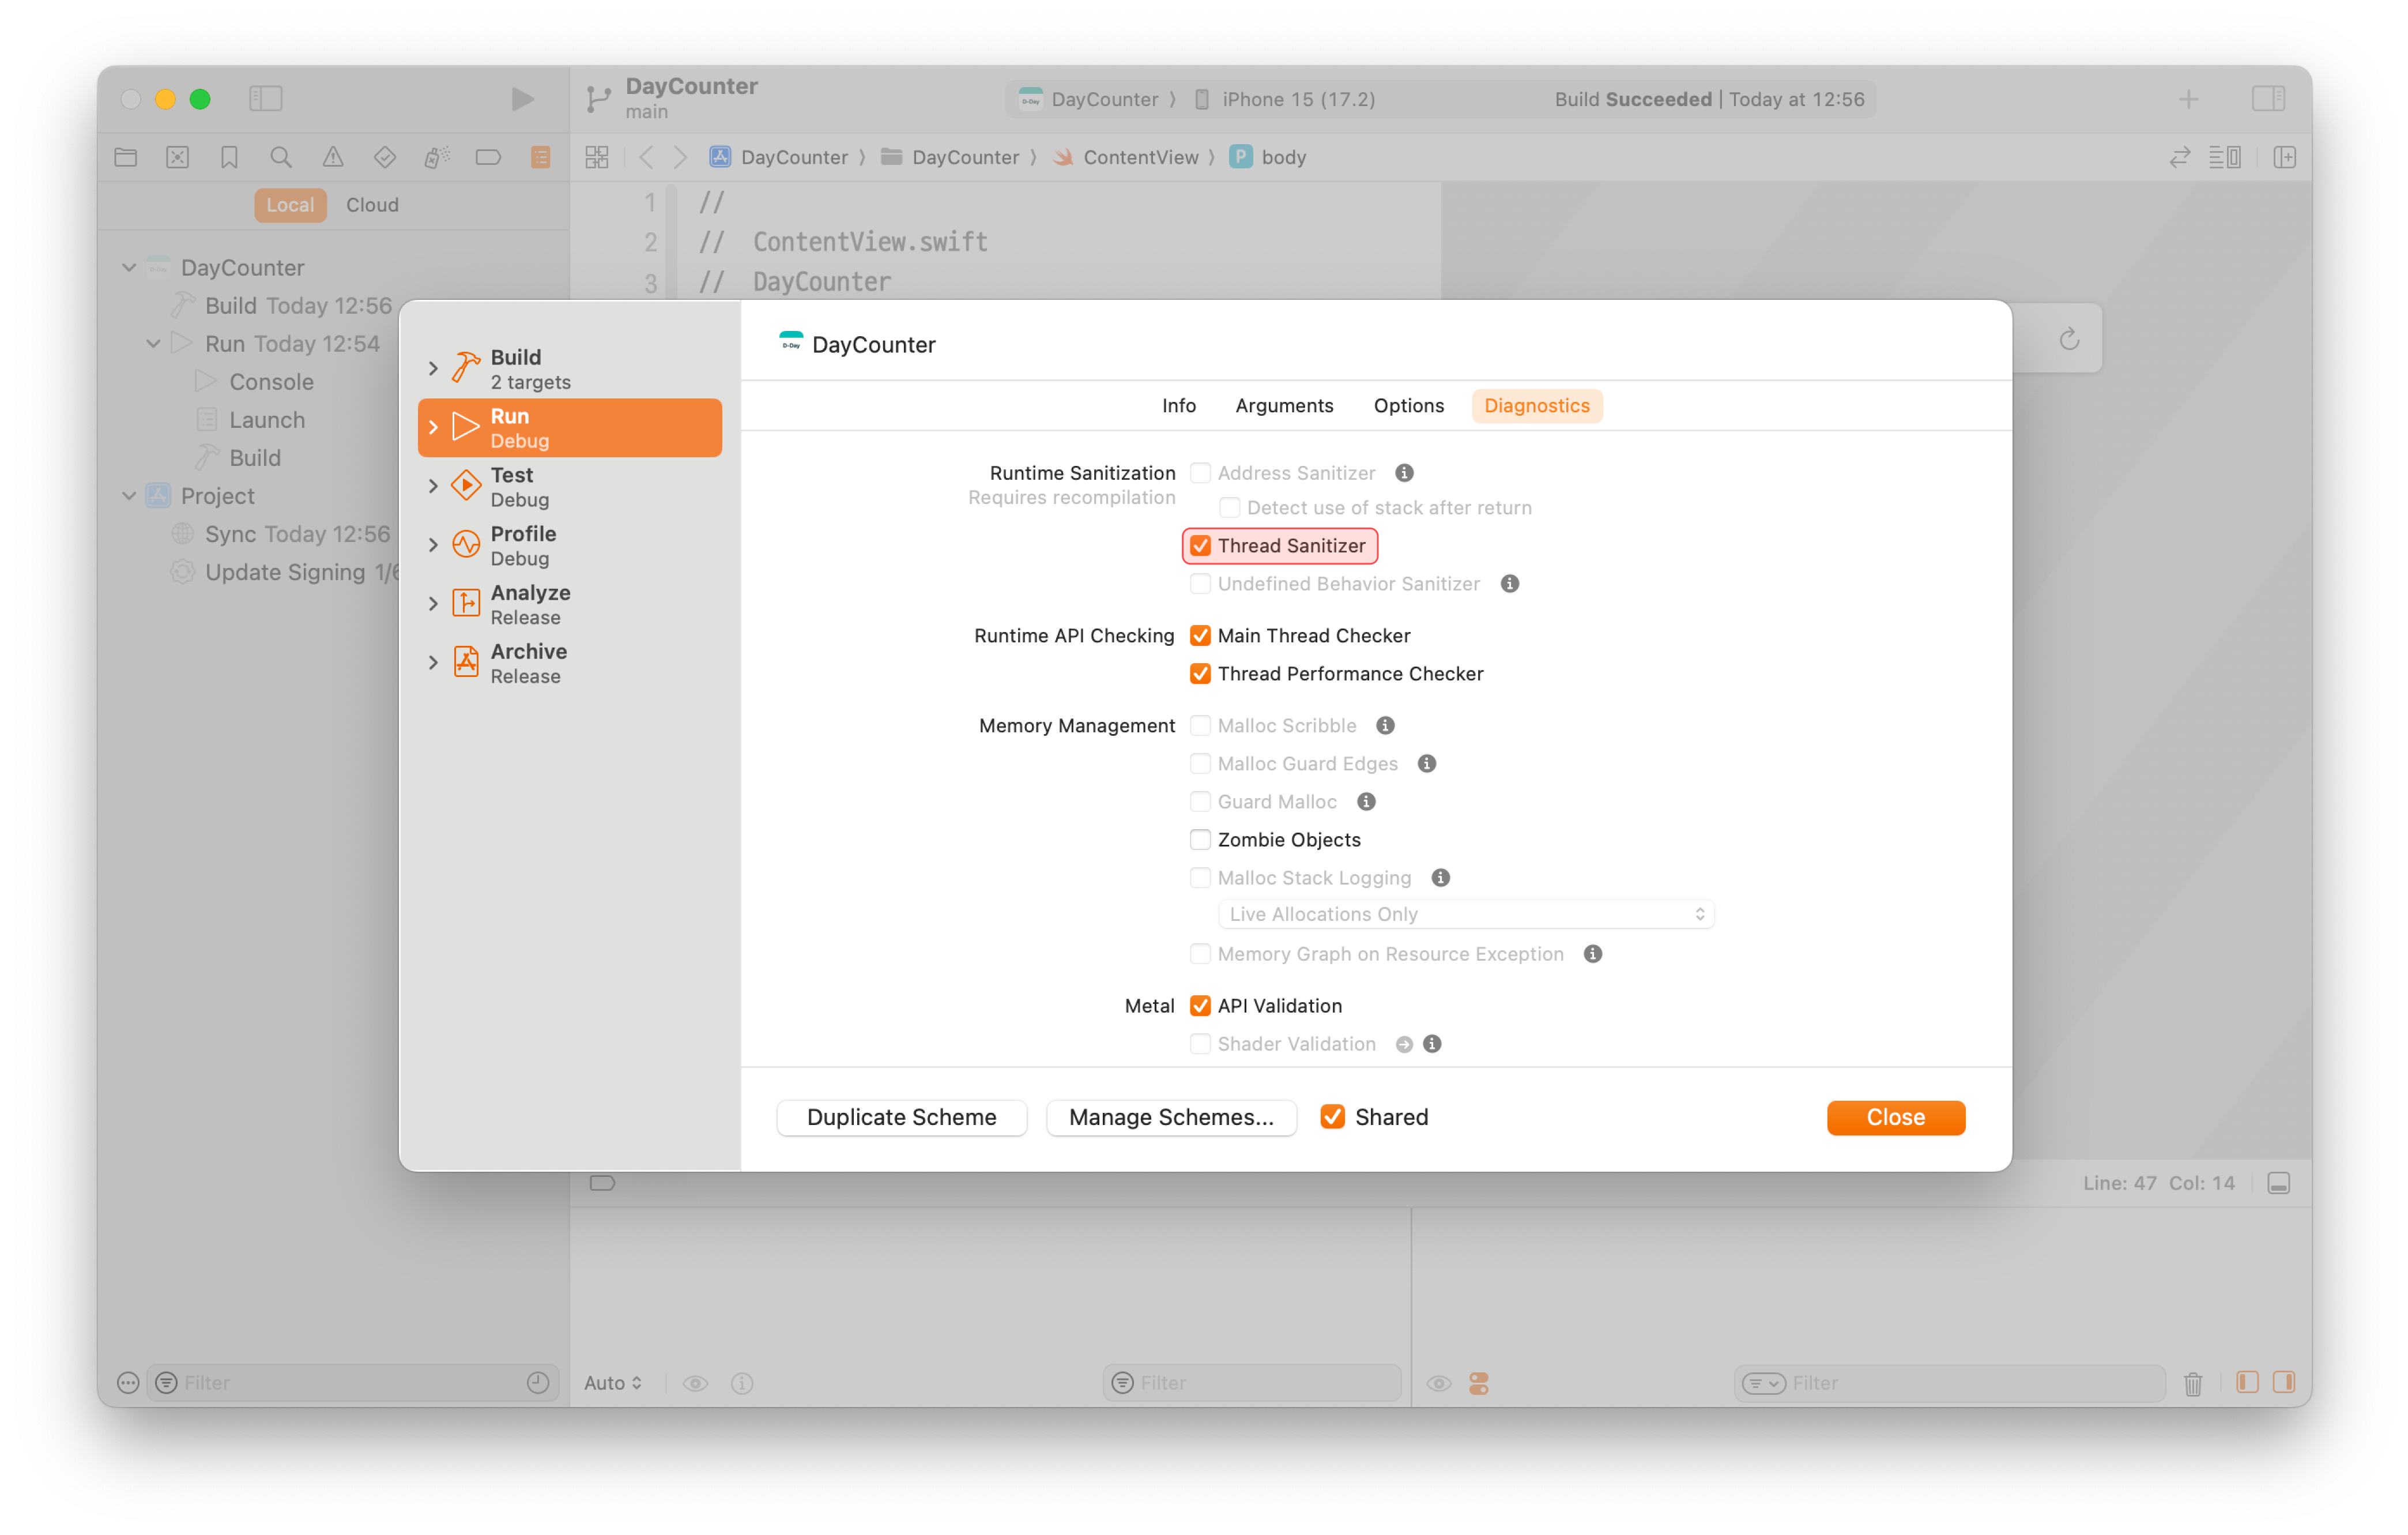The image size is (2408, 1535).
Task: Enable the Zombie Objects checkbox
Action: 1200,840
